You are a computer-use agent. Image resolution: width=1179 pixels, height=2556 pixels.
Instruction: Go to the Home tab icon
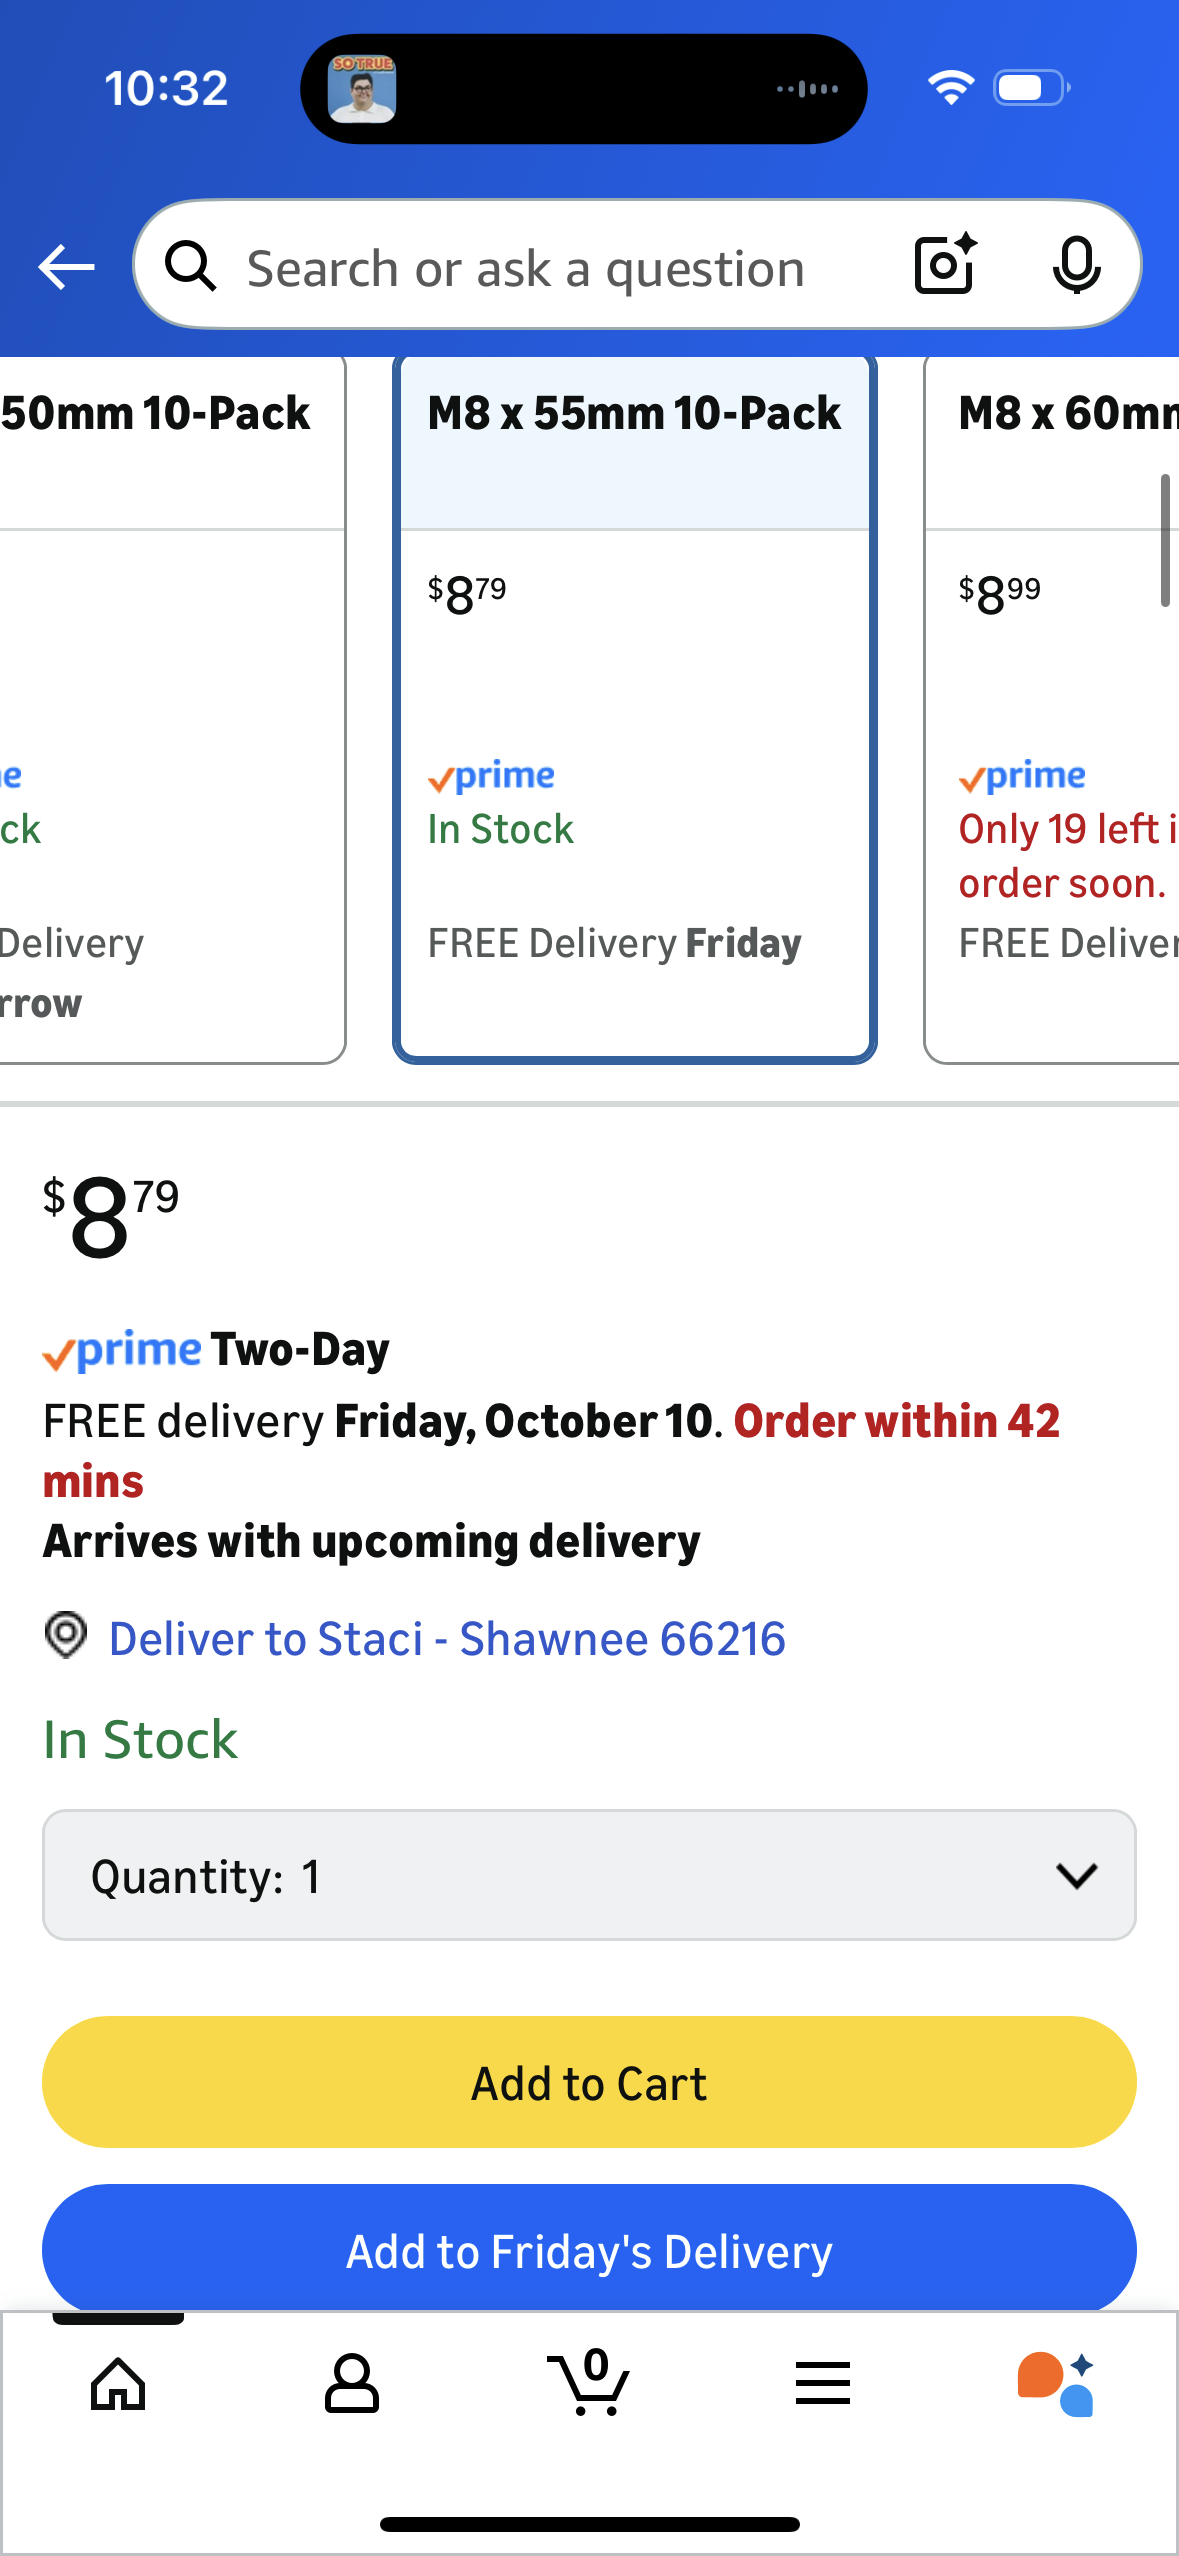click(x=118, y=2384)
